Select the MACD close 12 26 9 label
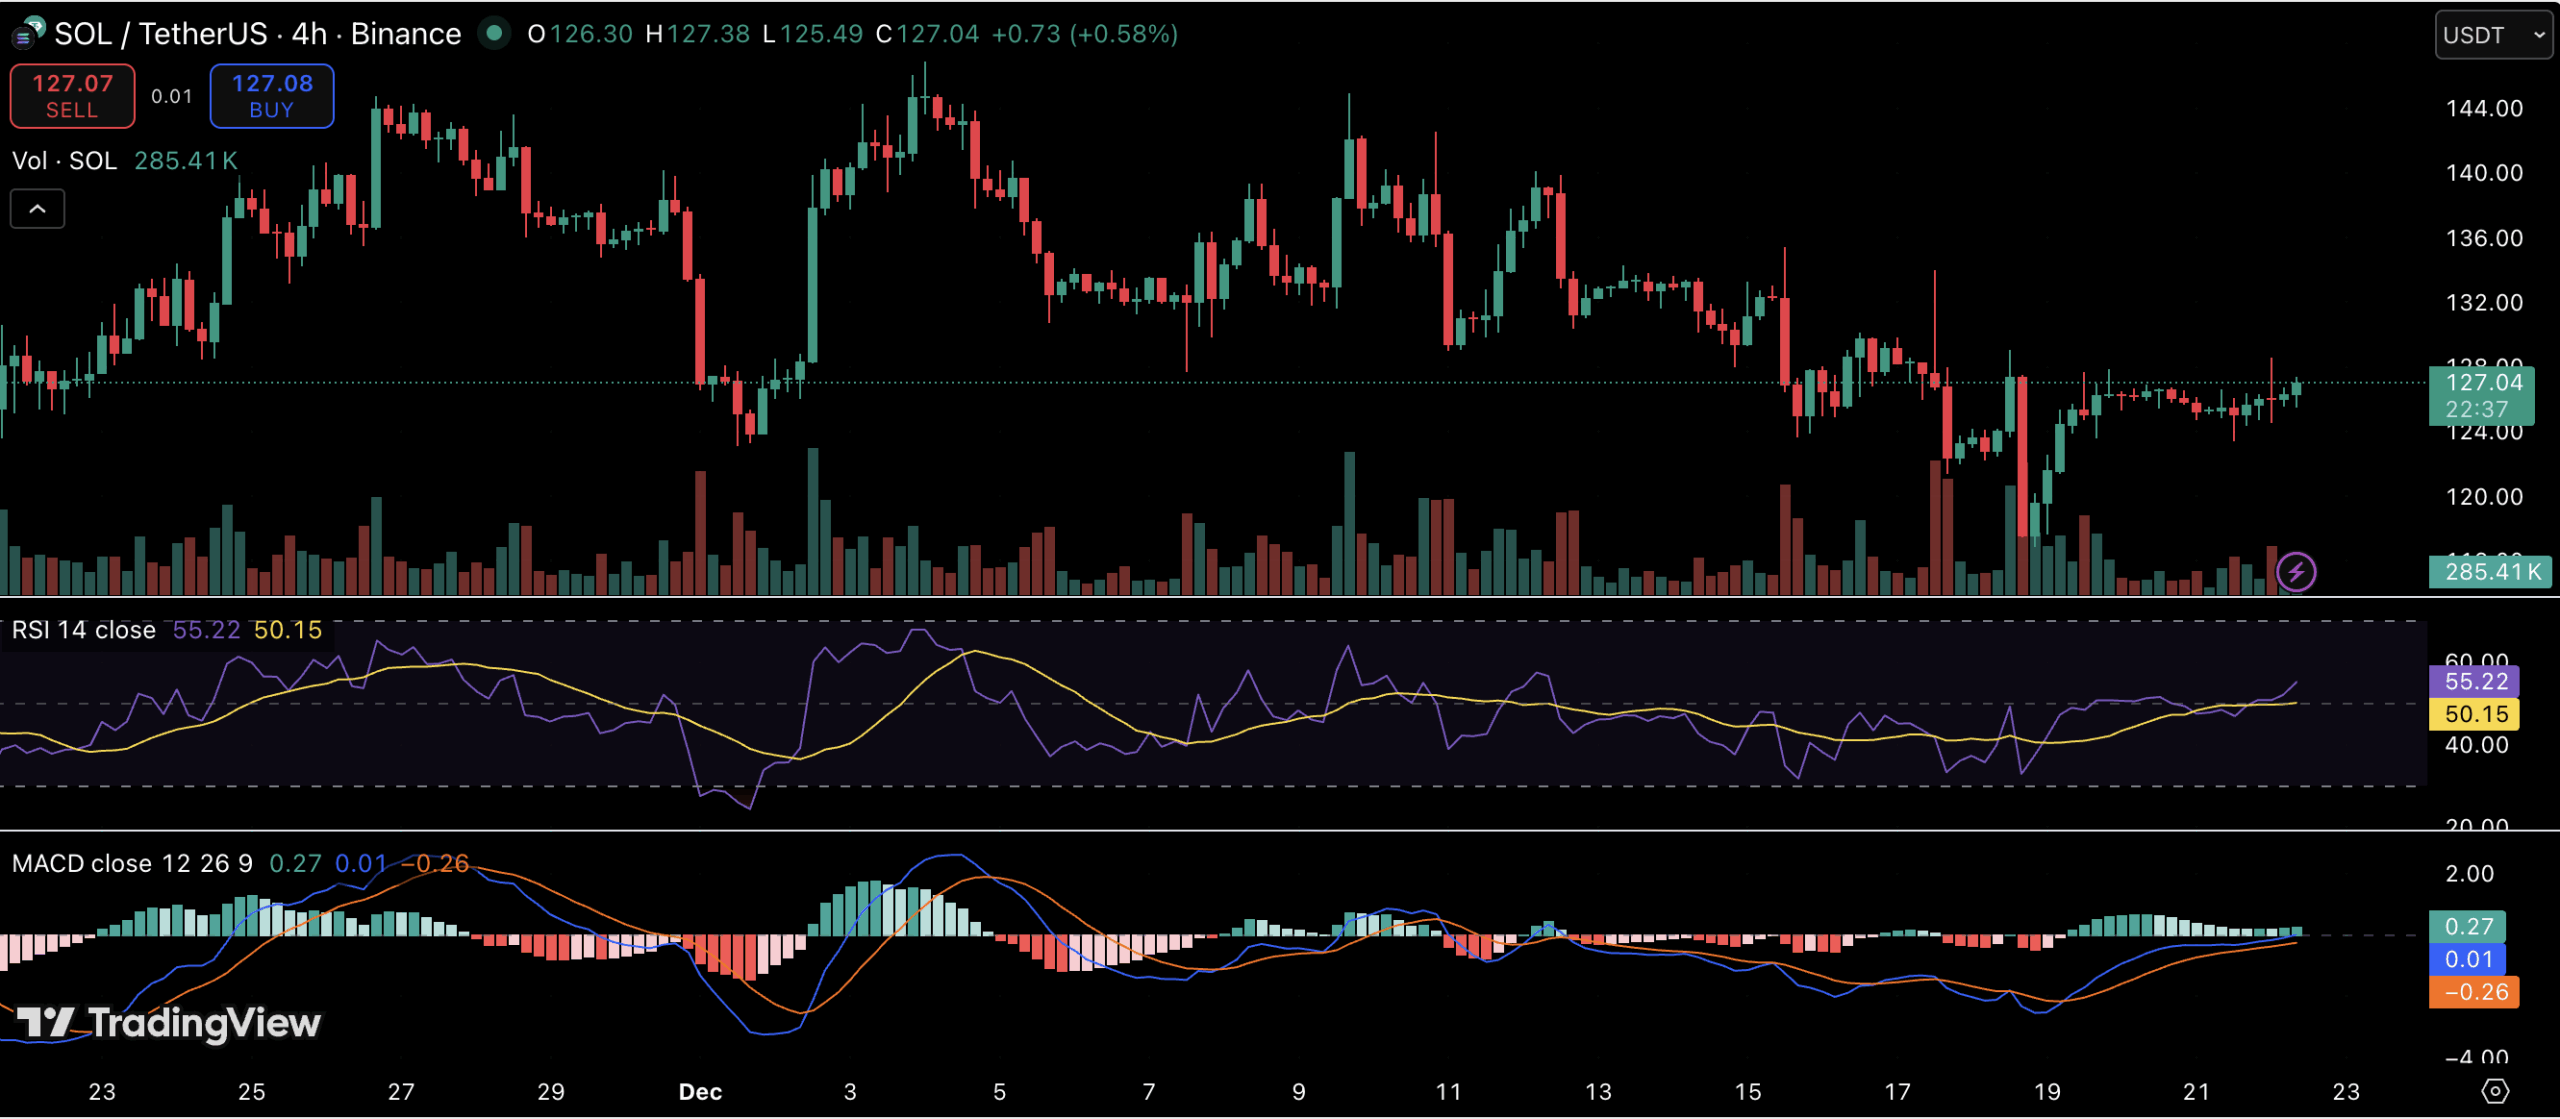Screen dimensions: 2560x1119 [132, 863]
